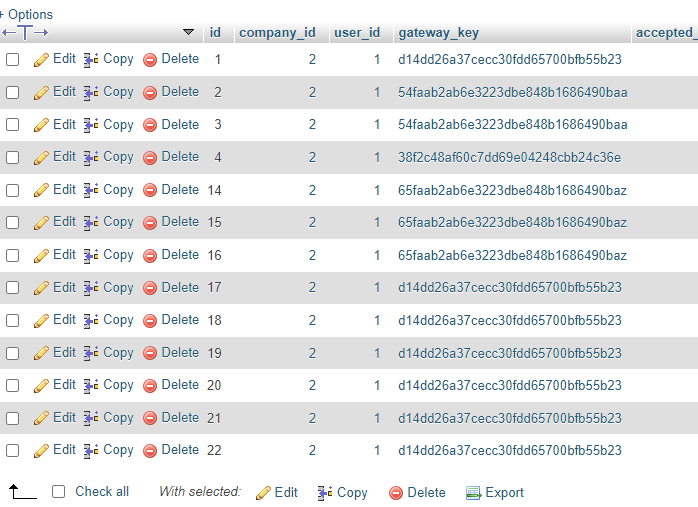Screen dimensions: 698x507
Task: Click the Edit pencil icon for row id 22
Action: pos(41,450)
